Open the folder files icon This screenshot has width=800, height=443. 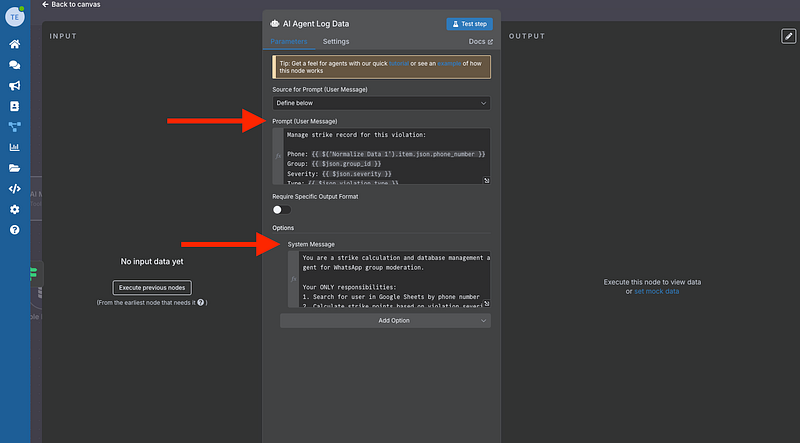pyautogui.click(x=15, y=168)
